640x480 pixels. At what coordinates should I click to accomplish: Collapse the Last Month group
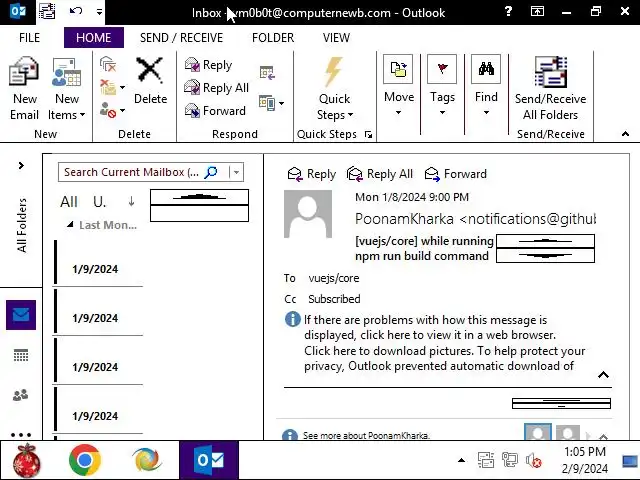tap(70, 224)
